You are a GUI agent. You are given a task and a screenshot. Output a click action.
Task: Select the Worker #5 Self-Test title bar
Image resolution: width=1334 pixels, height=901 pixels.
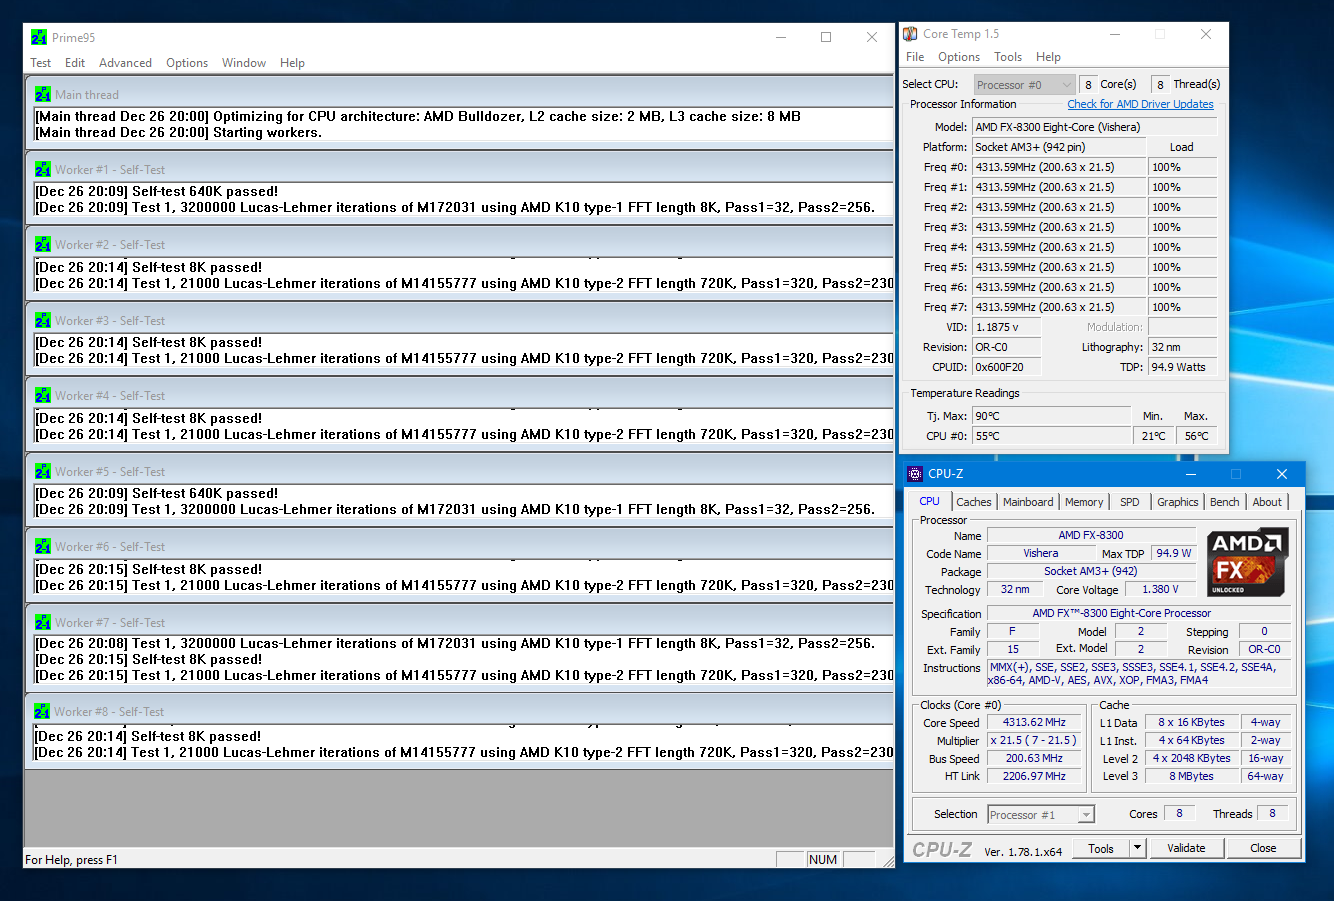click(459, 471)
